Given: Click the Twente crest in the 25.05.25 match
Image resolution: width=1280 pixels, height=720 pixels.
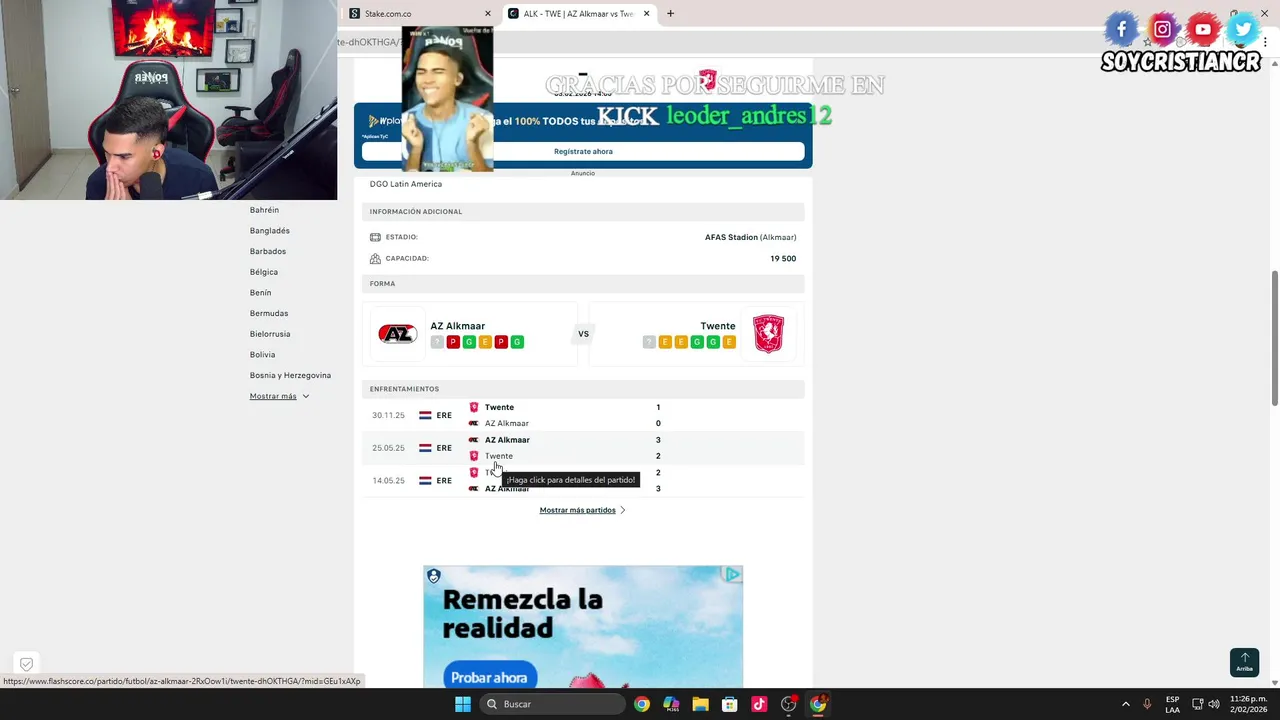Looking at the screenshot, I should [474, 456].
